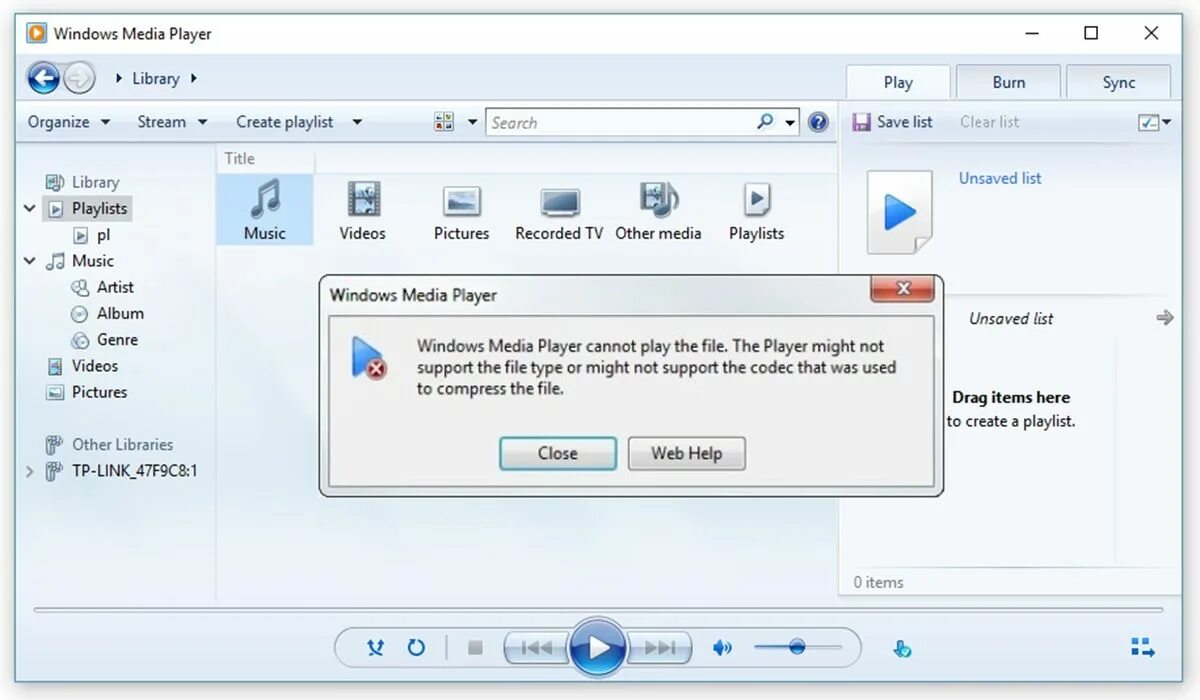This screenshot has width=1200, height=700.
Task: Click the View options icon
Action: tap(444, 122)
